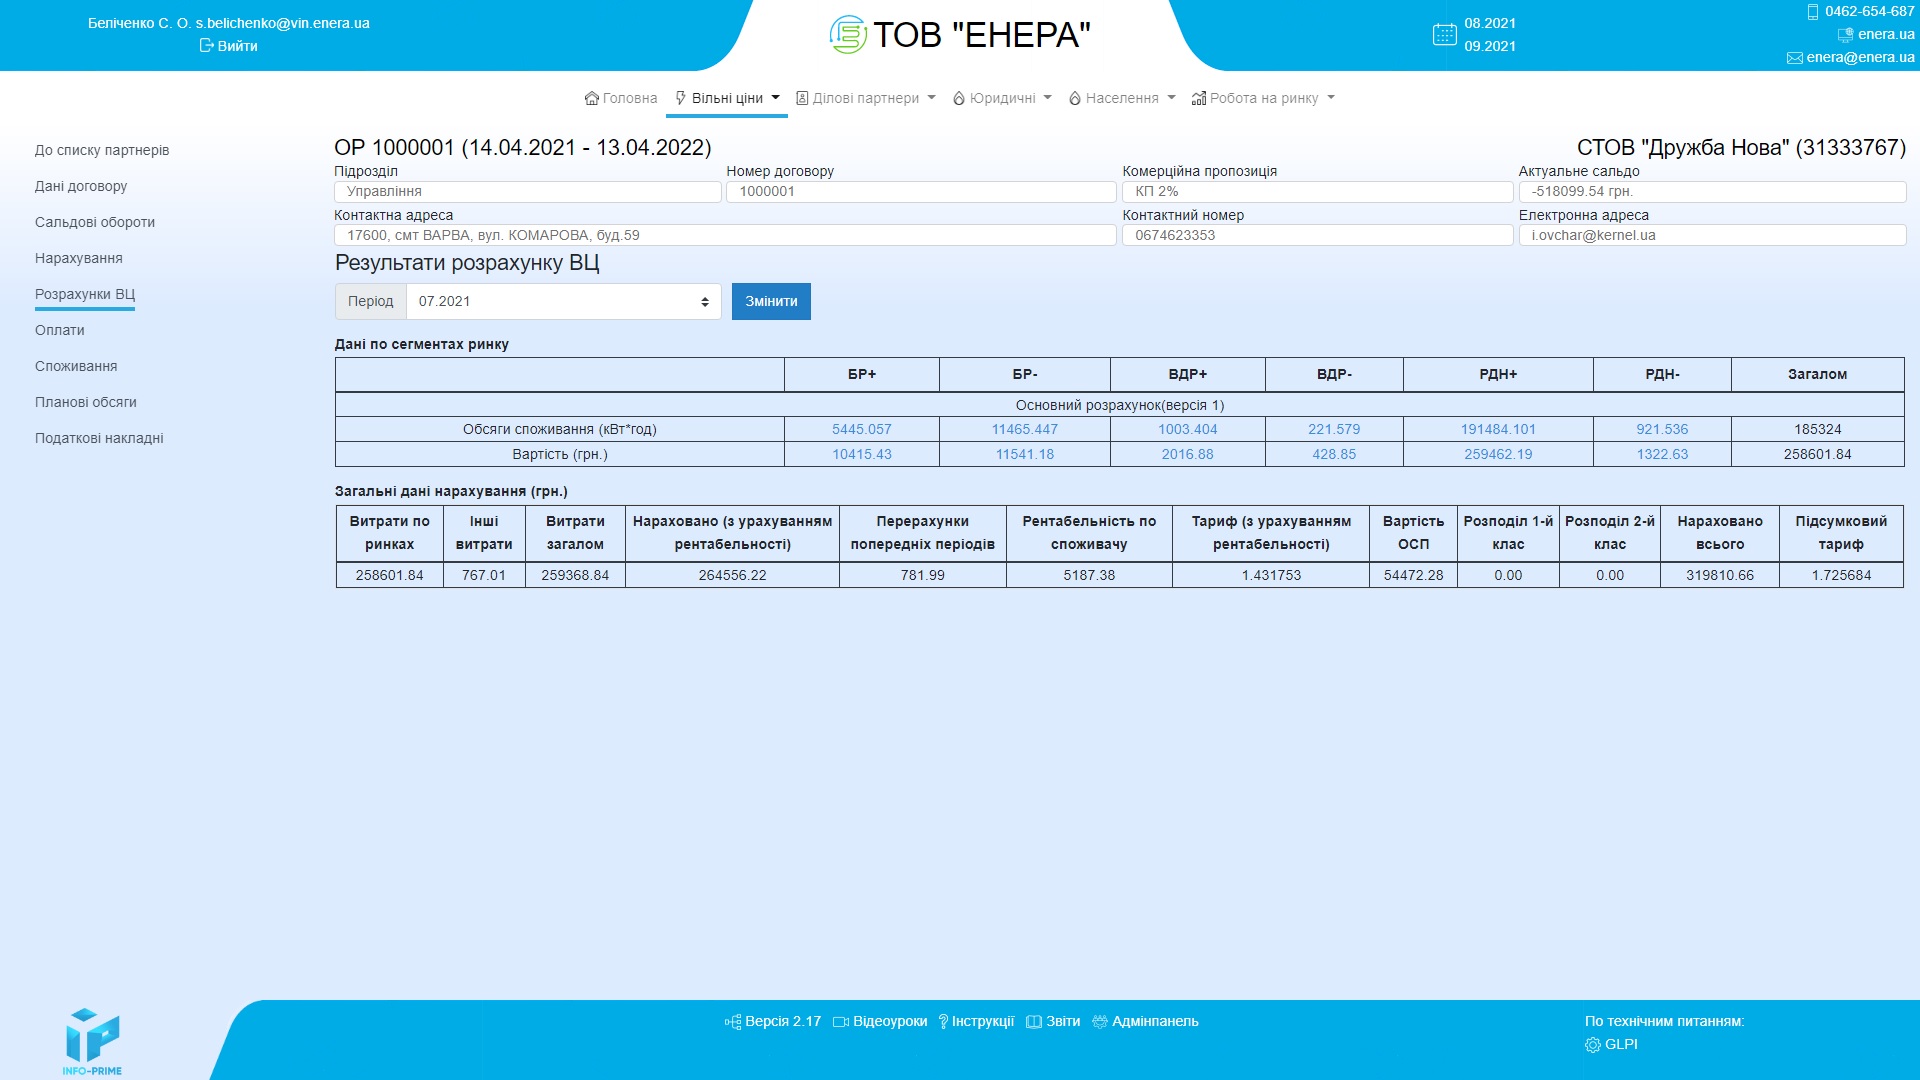Expand the Ділові партнери dropdown menu

coord(866,98)
